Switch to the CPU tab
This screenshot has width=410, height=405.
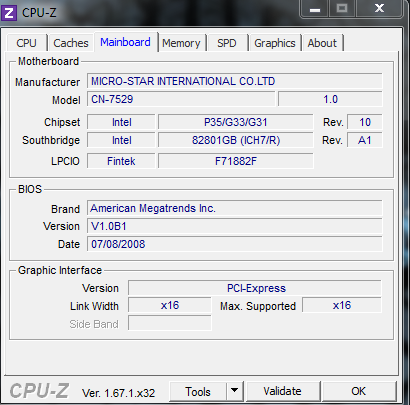point(26,43)
